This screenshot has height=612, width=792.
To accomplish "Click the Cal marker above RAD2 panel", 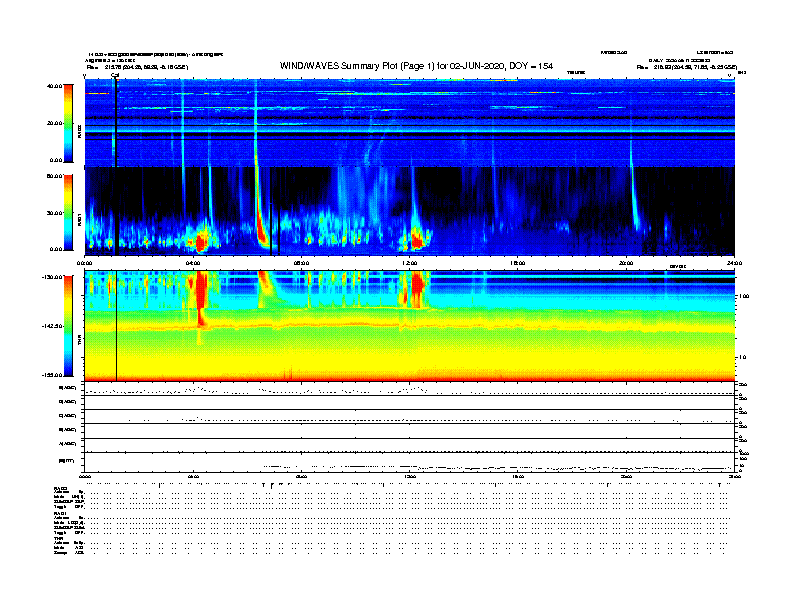I will click(x=115, y=75).
